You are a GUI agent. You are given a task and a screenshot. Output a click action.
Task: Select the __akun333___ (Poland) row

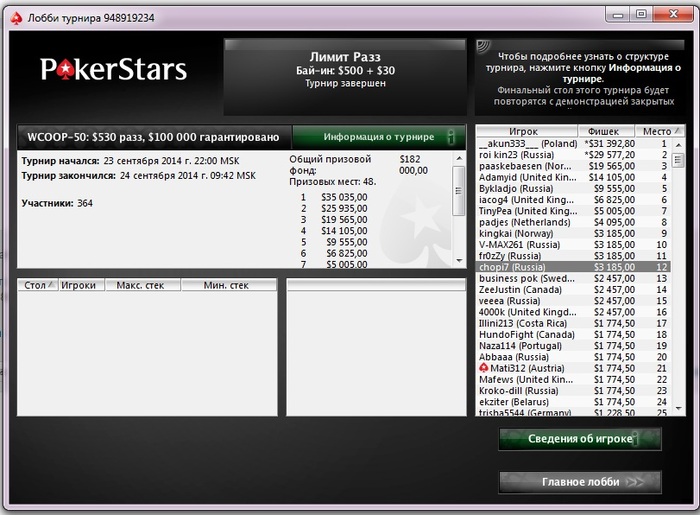(x=573, y=143)
